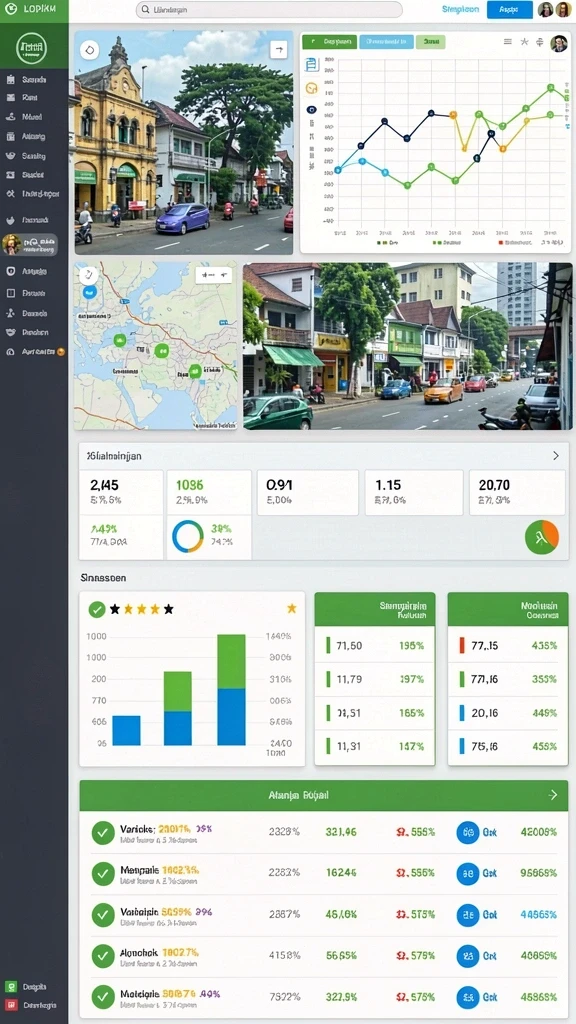Screen dimensions: 576x1024
Task: Click the search input field at top
Action: click(269, 10)
